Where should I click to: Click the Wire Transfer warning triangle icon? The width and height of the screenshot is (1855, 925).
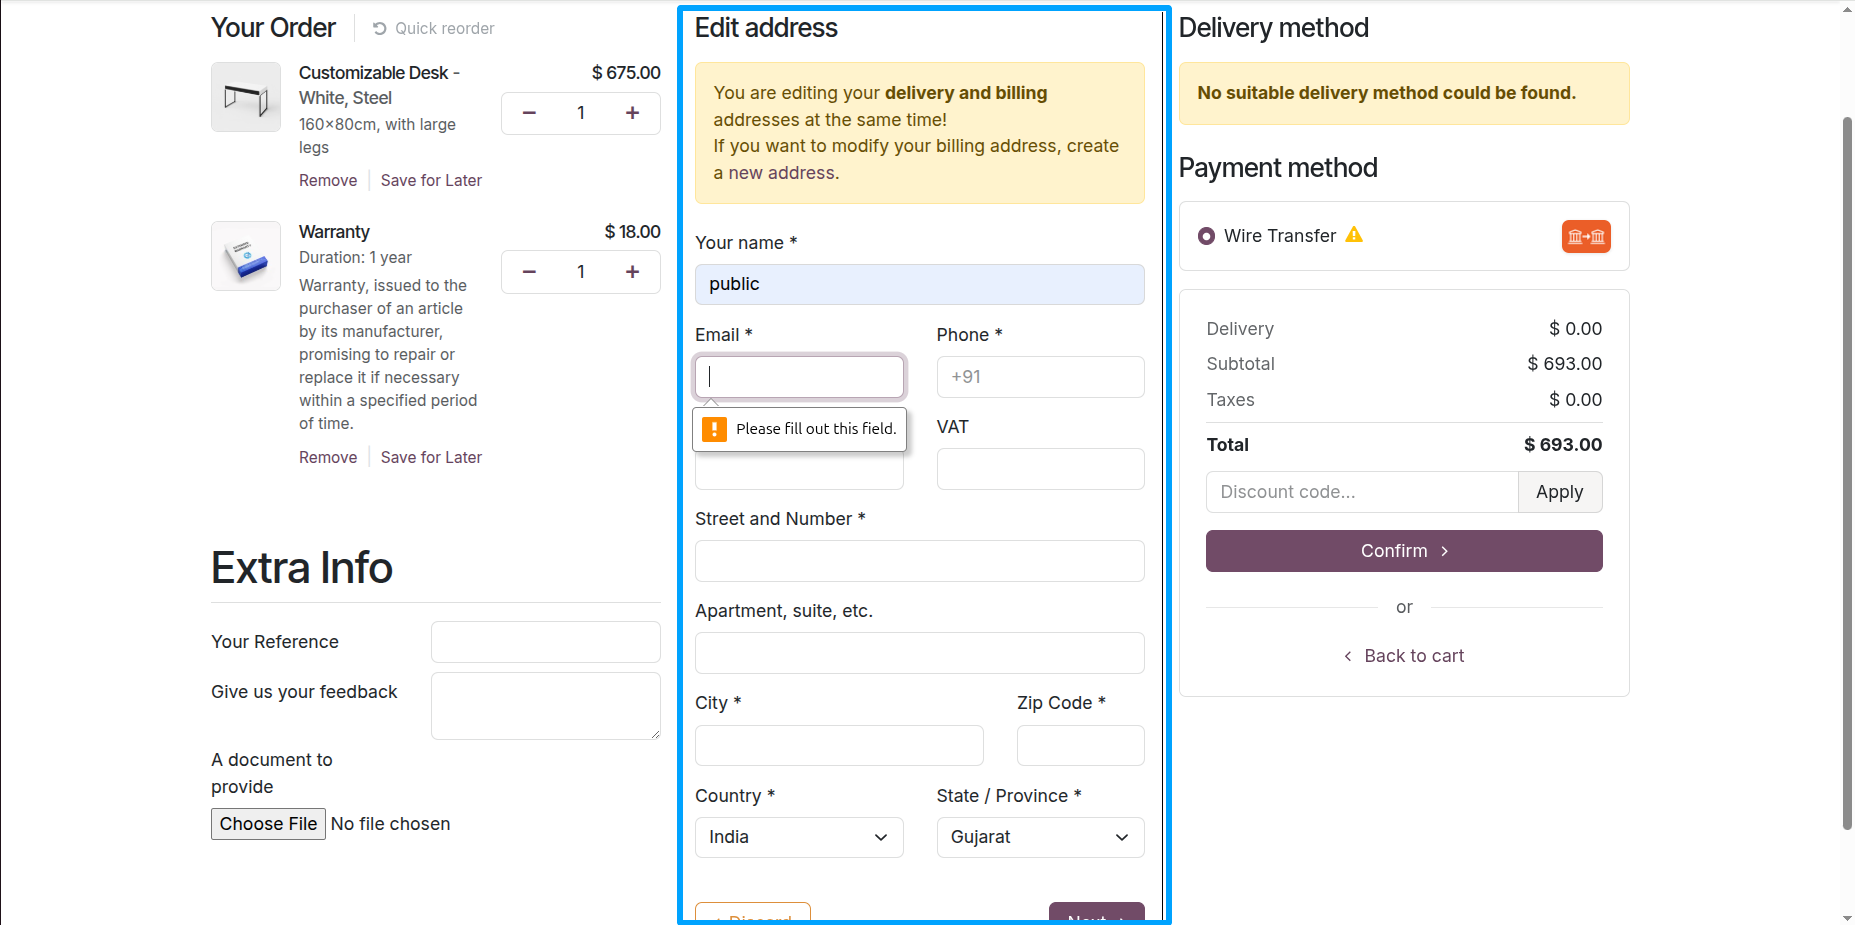[x=1354, y=235]
